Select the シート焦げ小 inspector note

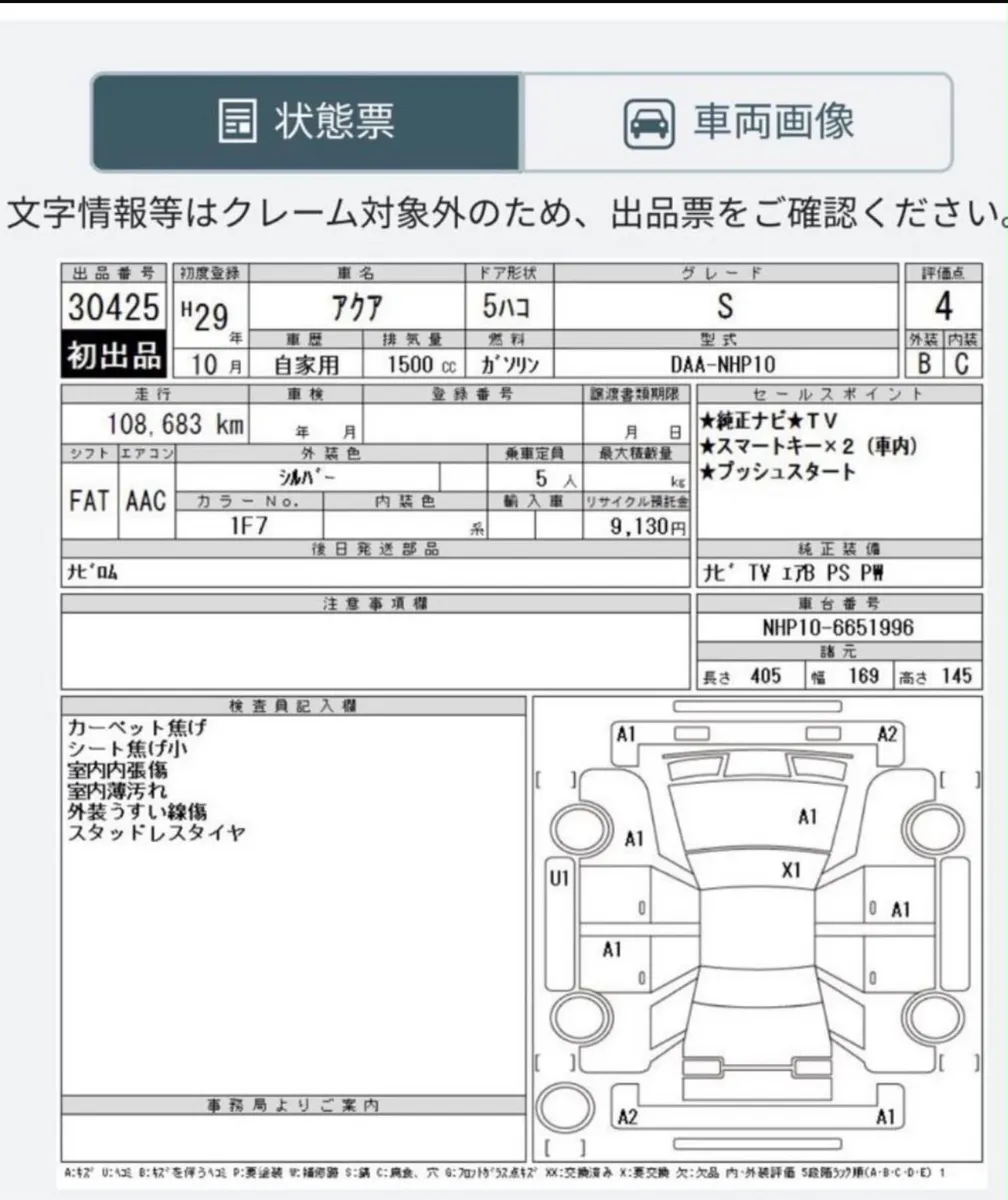[127, 749]
